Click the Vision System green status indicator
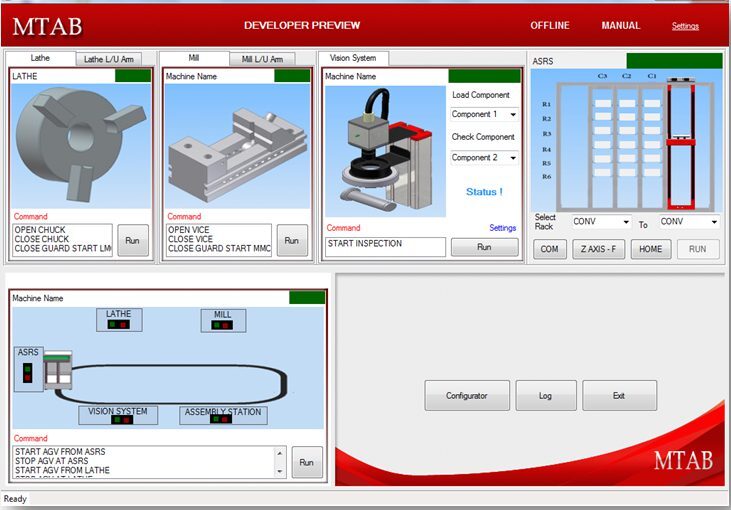The height and width of the screenshot is (510, 731). (484, 76)
